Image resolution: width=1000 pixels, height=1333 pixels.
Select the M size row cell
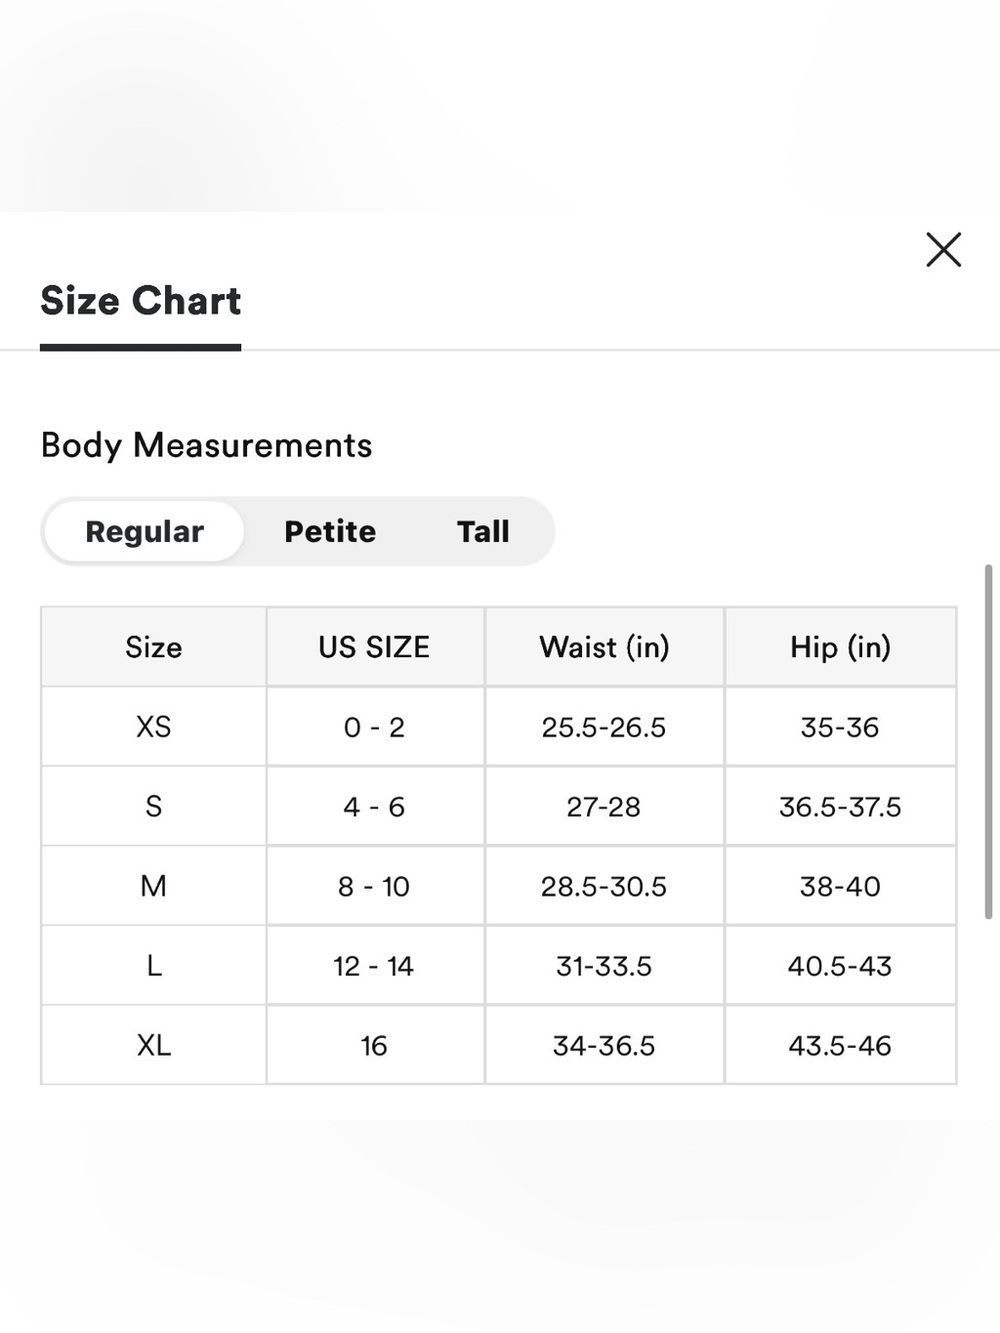click(154, 886)
